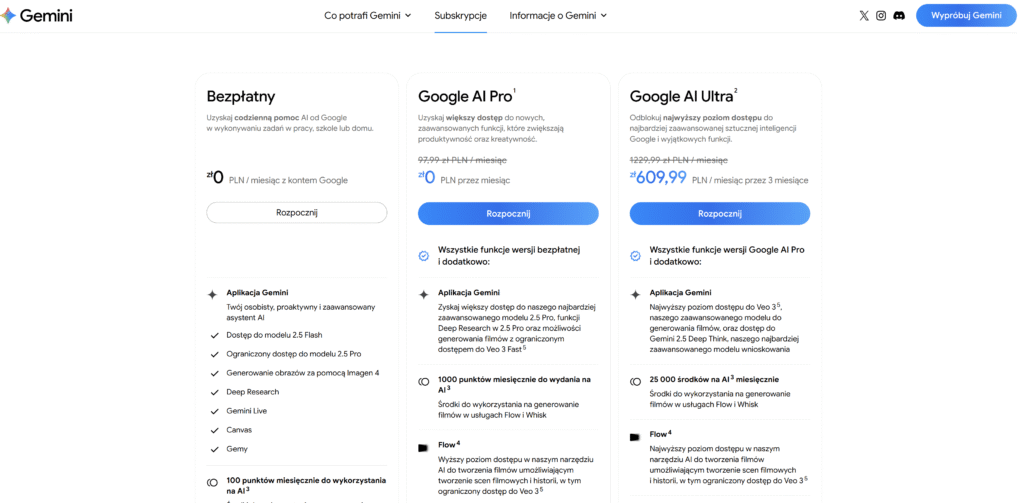
Task: Click Rozpocznij under the Bezpłatny plan
Action: tap(296, 212)
